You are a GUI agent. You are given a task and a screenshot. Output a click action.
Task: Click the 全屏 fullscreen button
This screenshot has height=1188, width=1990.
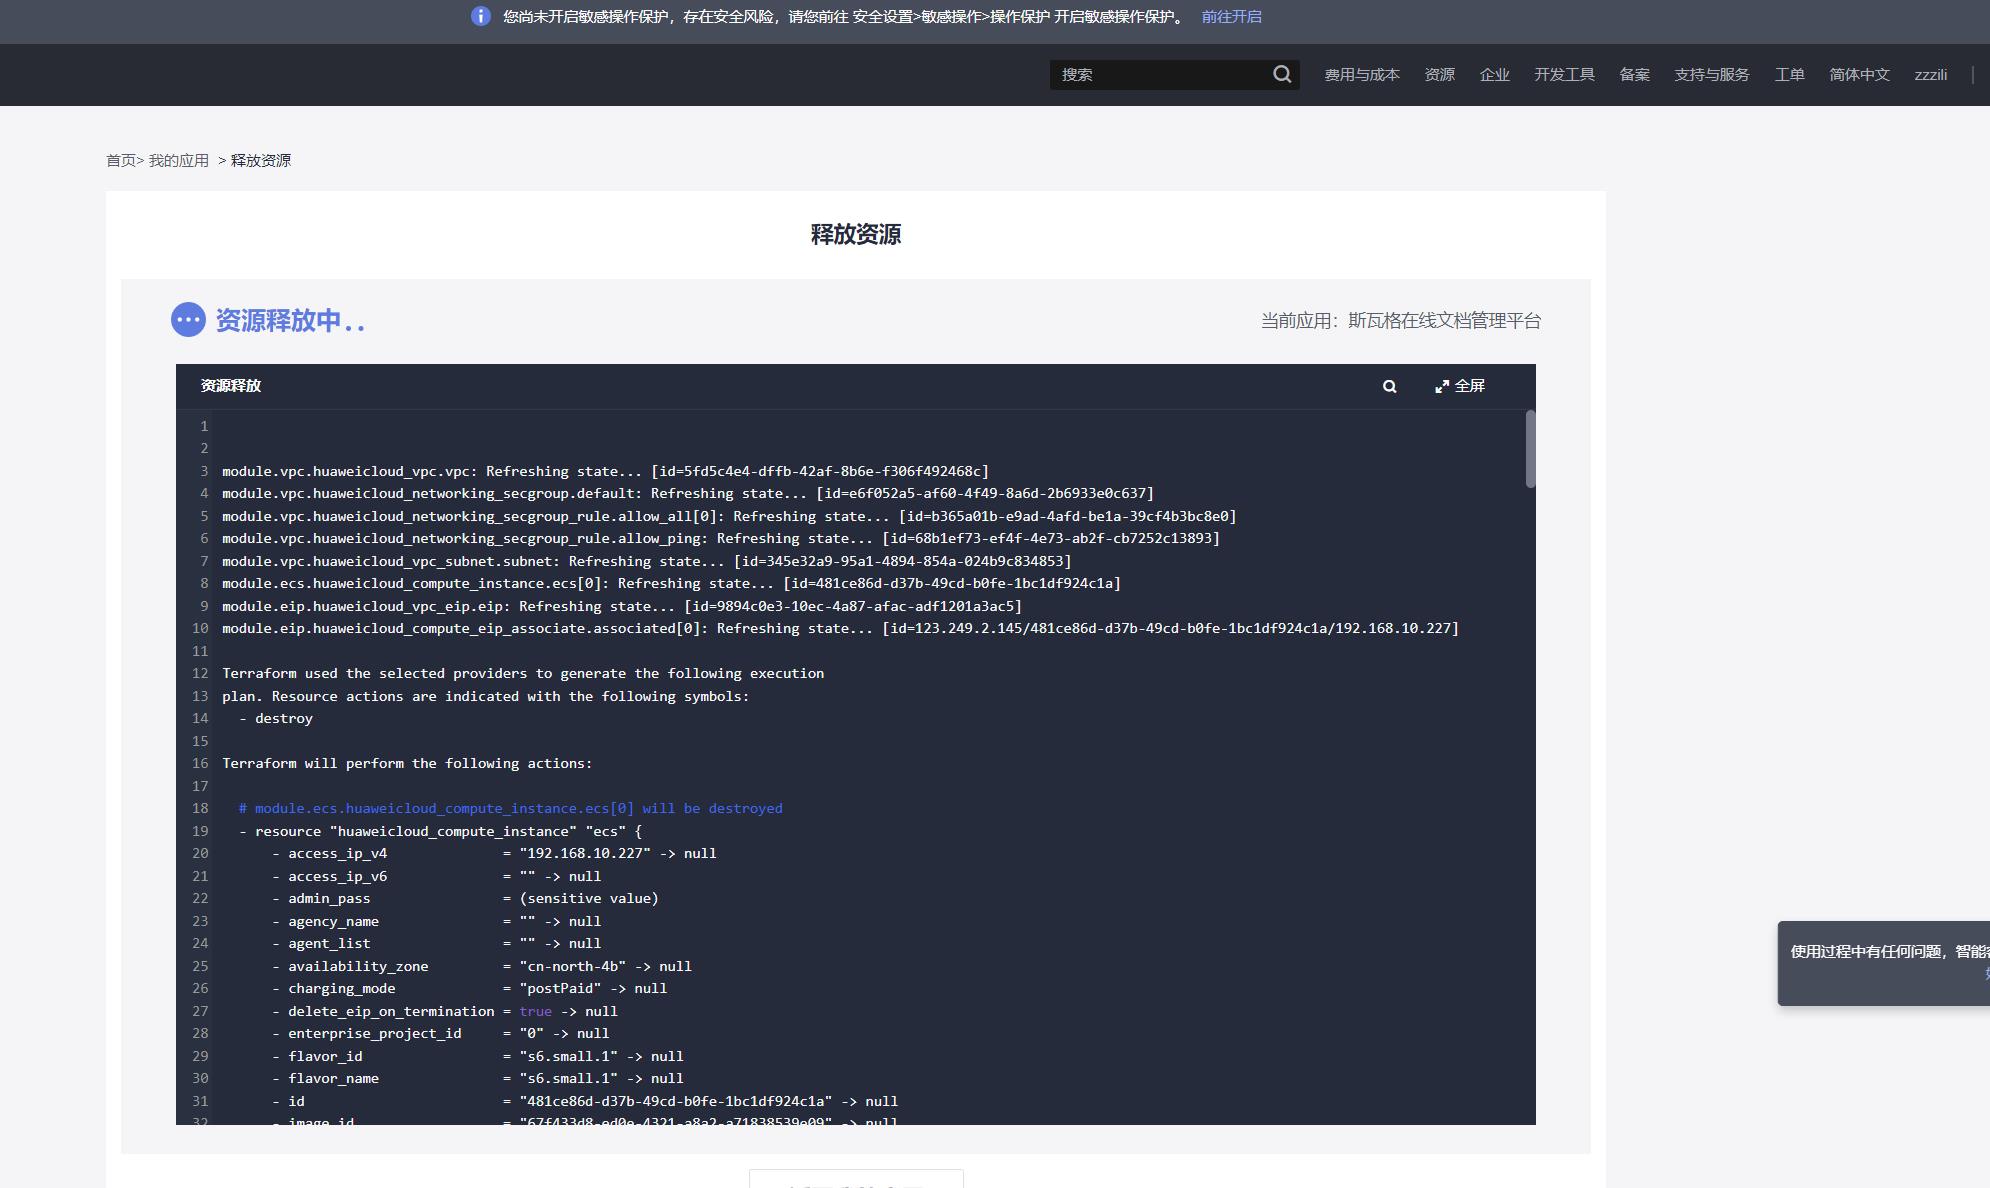pyautogui.click(x=1469, y=385)
